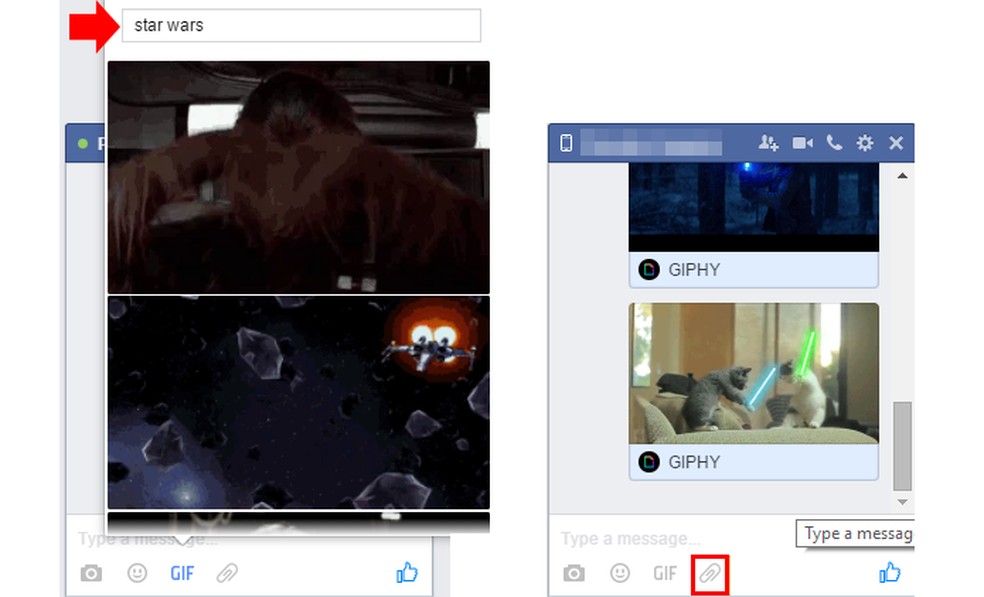Open emoji picker in left chat
The width and height of the screenshot is (984, 597).
click(137, 573)
